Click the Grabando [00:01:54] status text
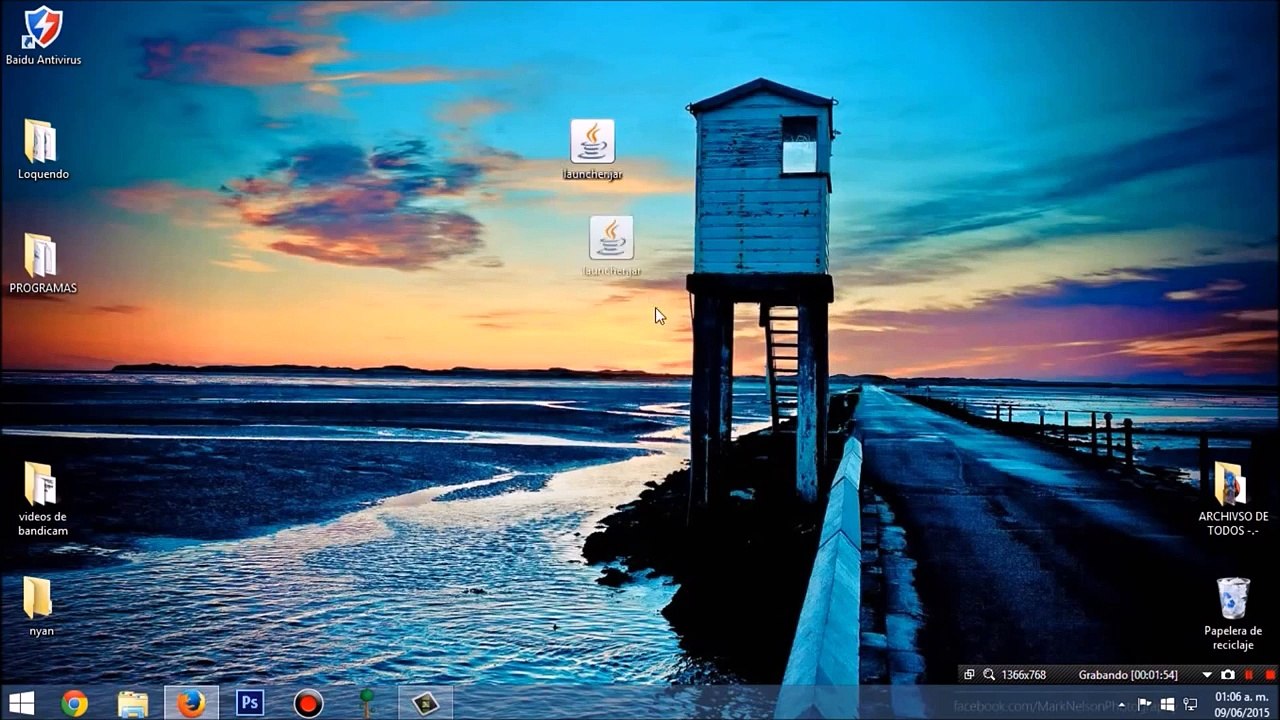1280x720 pixels. pos(1128,675)
